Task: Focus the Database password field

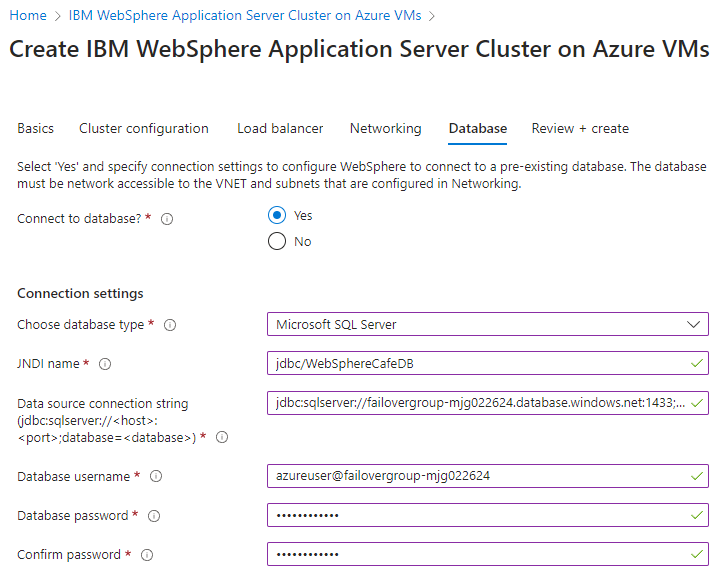Action: [x=488, y=515]
